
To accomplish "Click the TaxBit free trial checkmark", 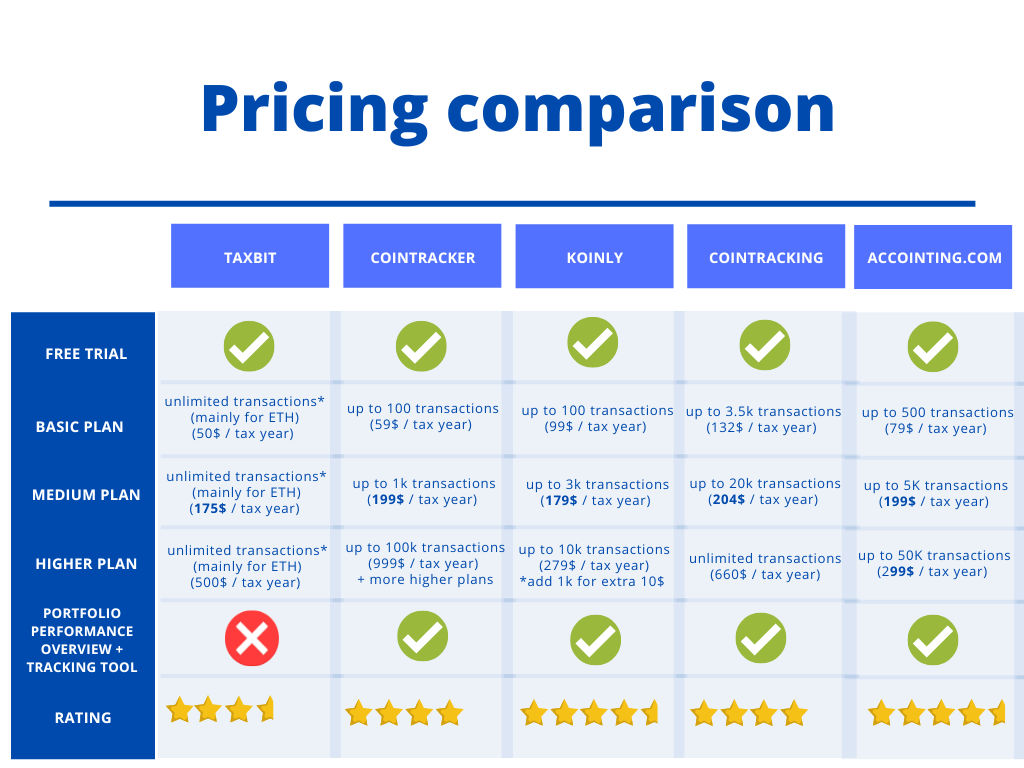I will point(249,346).
